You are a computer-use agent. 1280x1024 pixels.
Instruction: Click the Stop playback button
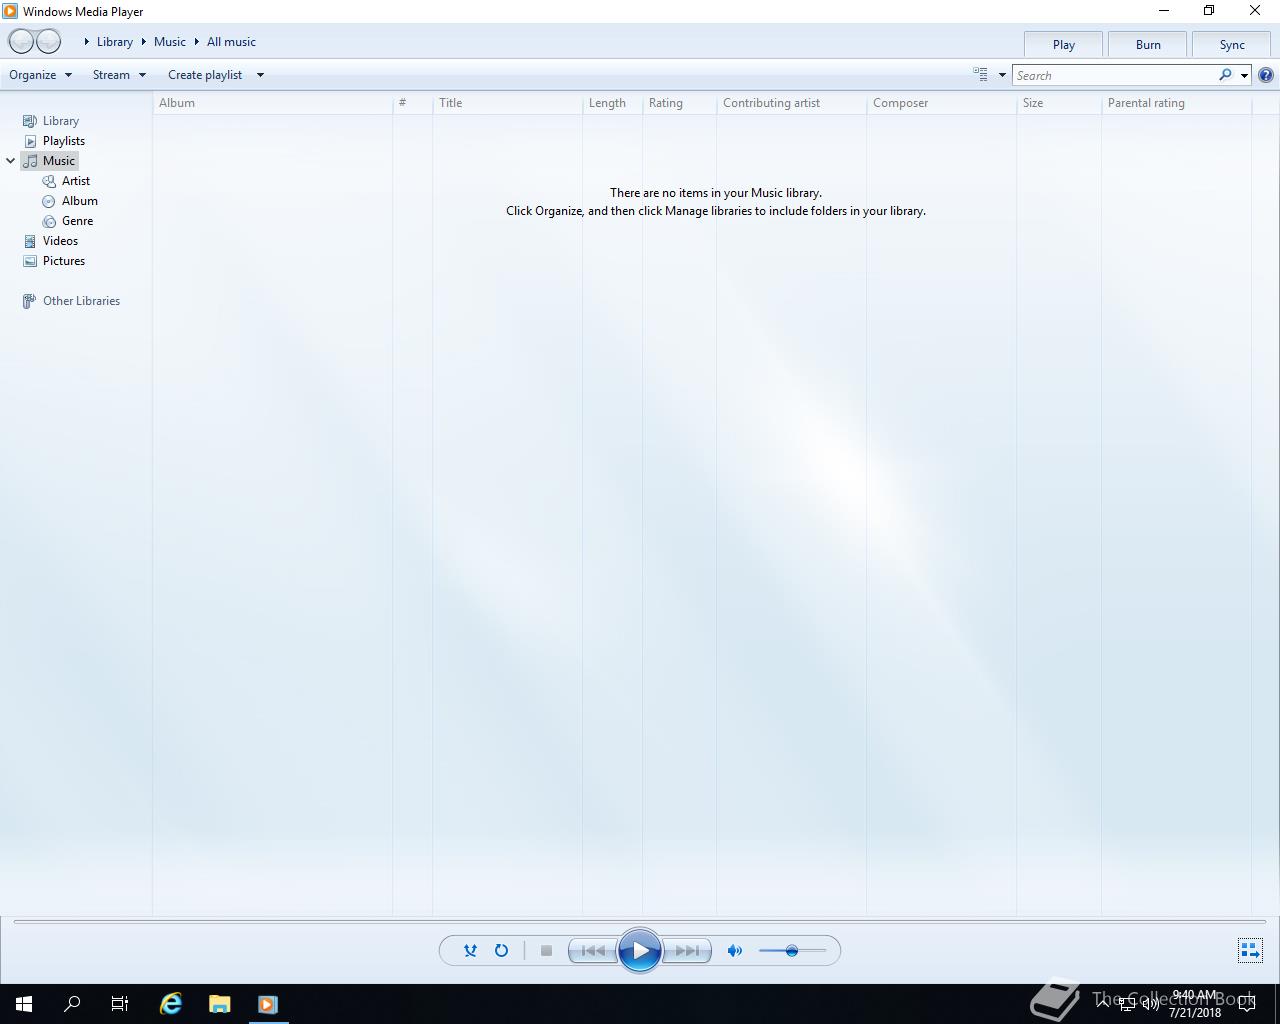[x=546, y=951]
